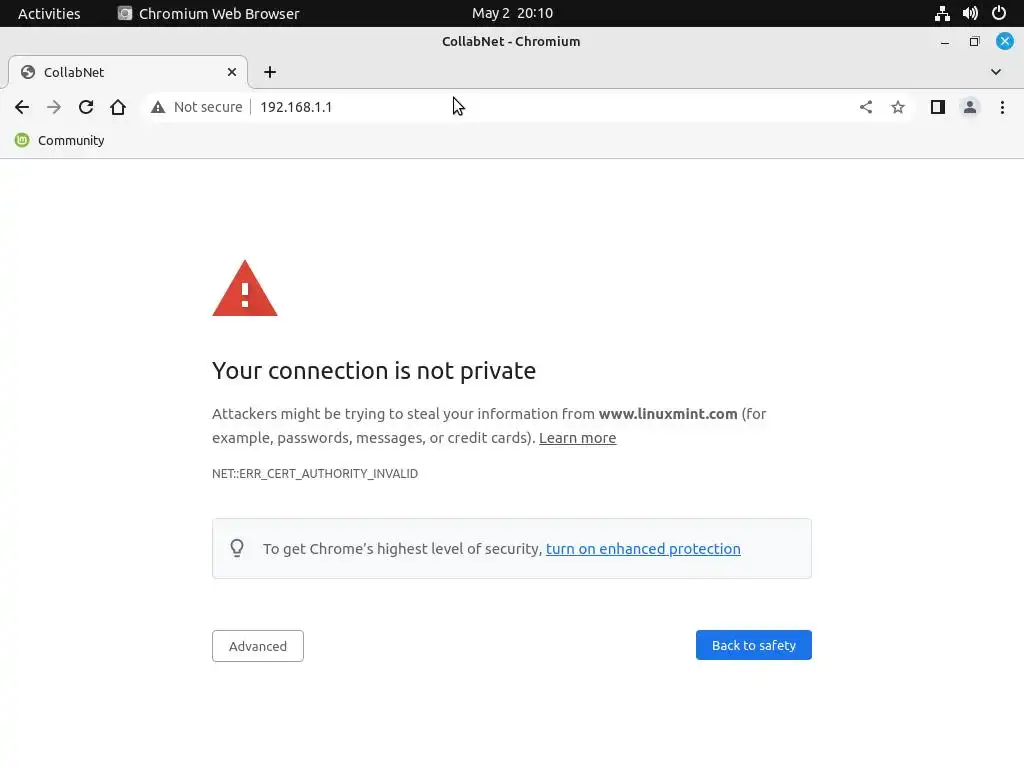Image resolution: width=1024 pixels, height=768 pixels.
Task: Open the Community bookmark
Action: pyautogui.click(x=60, y=141)
